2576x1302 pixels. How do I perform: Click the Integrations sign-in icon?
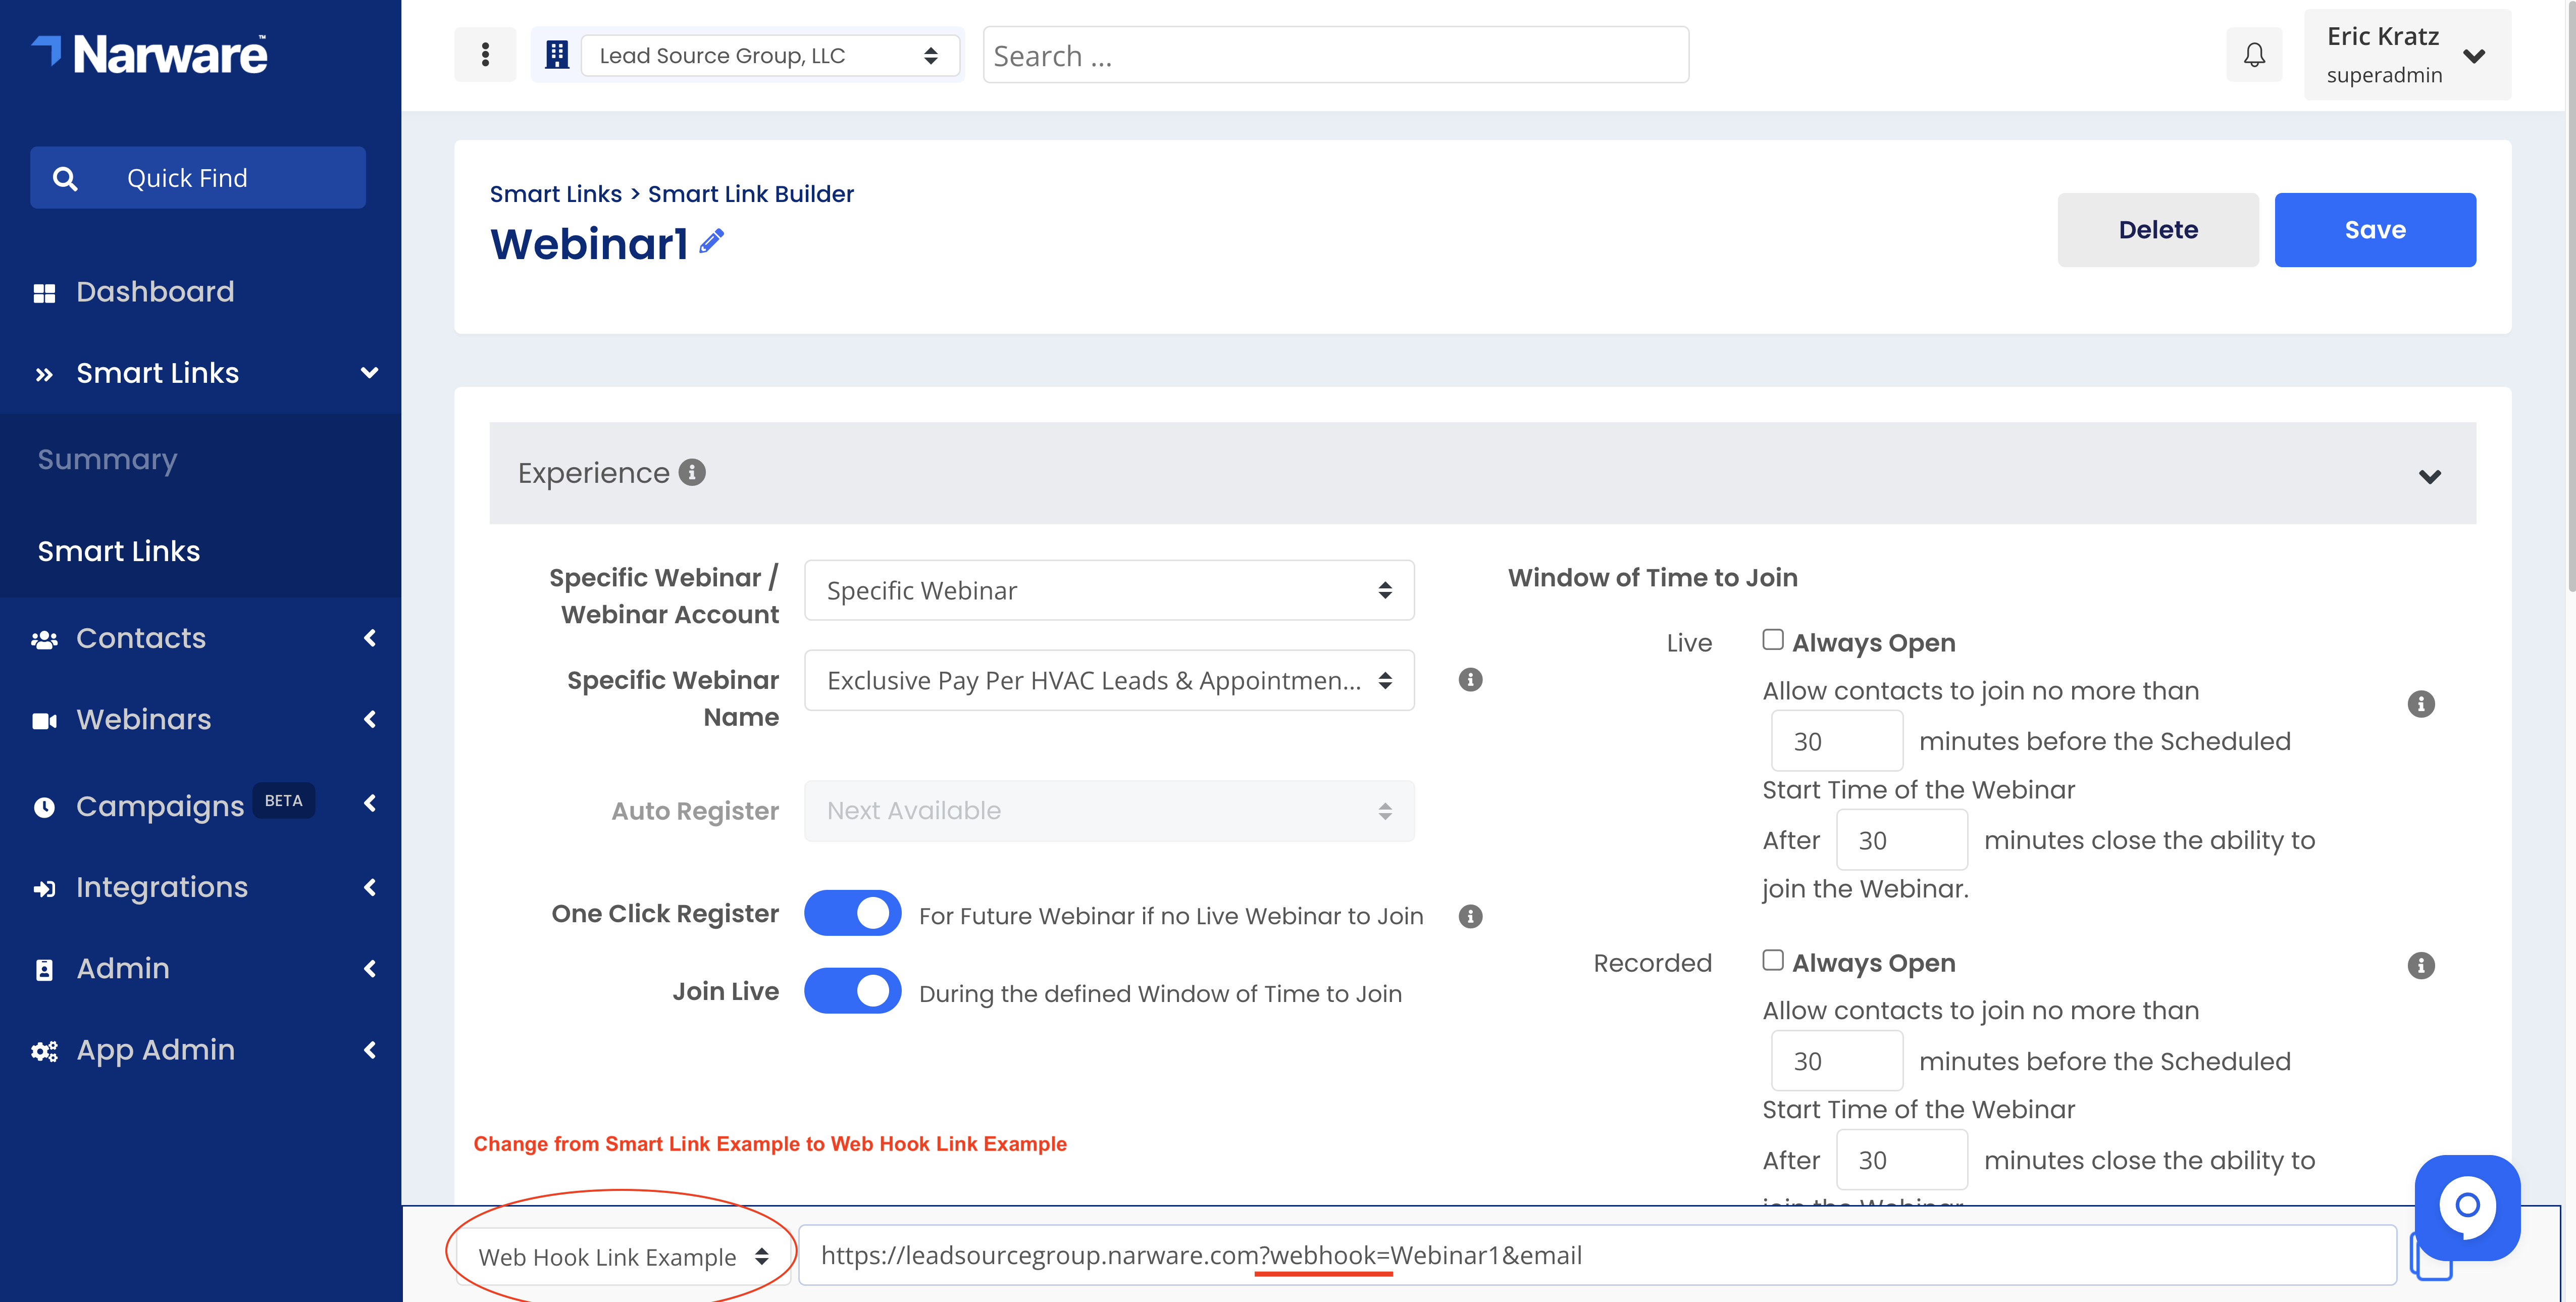pyautogui.click(x=44, y=889)
